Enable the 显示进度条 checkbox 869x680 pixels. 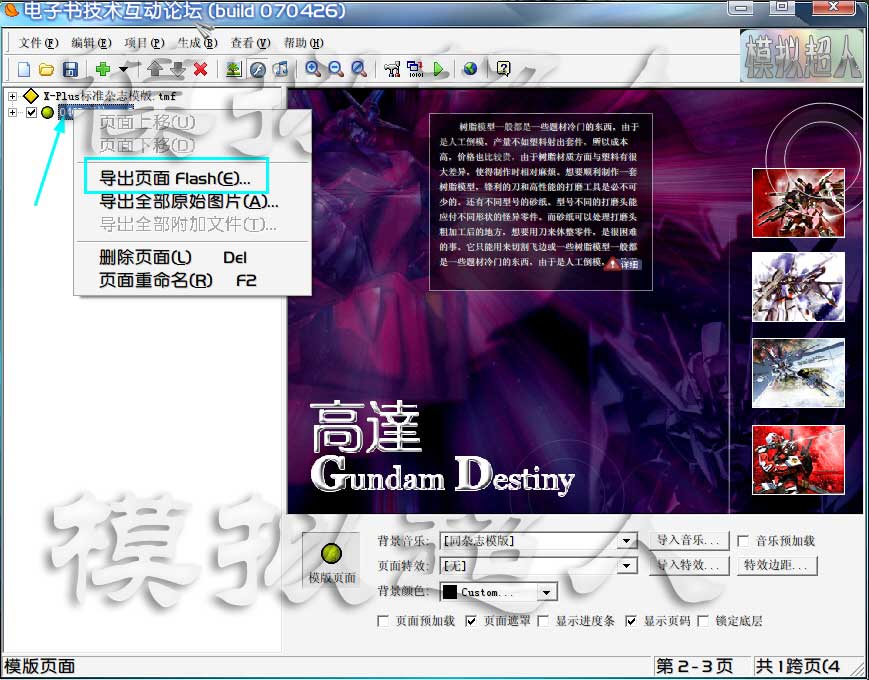pyautogui.click(x=543, y=621)
